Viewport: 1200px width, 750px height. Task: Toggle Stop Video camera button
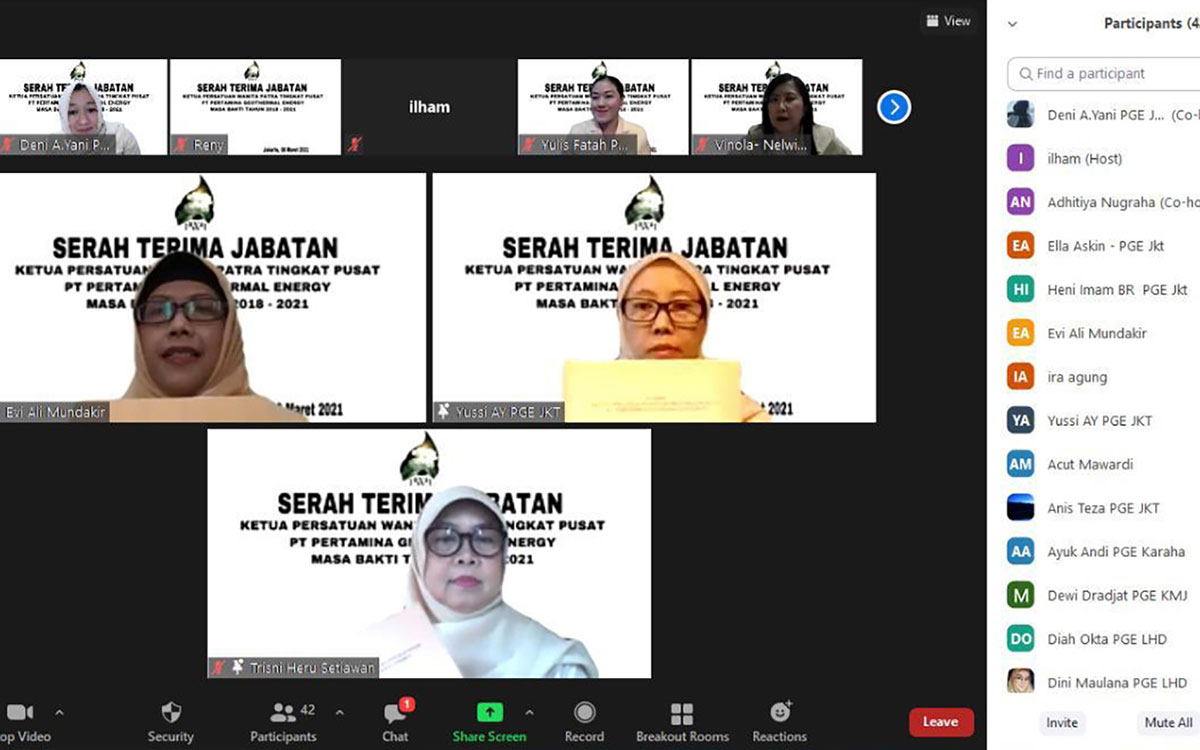20,713
